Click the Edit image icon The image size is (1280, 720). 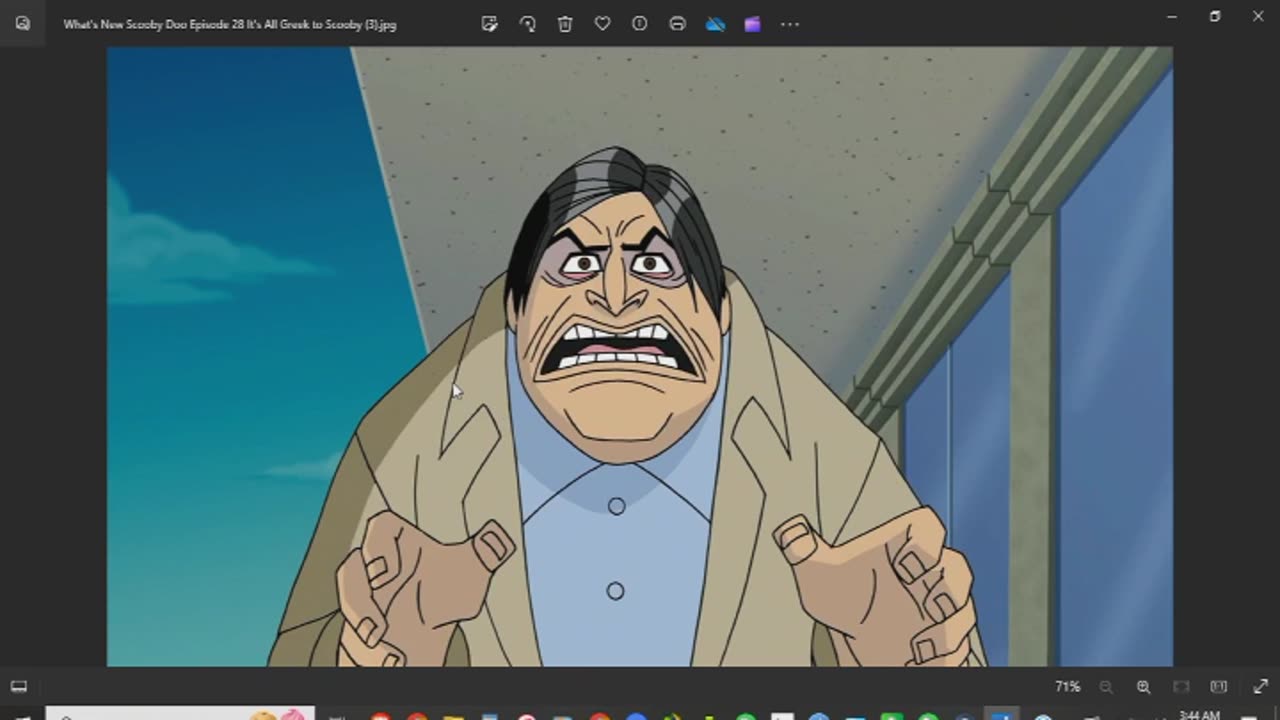pyautogui.click(x=489, y=24)
